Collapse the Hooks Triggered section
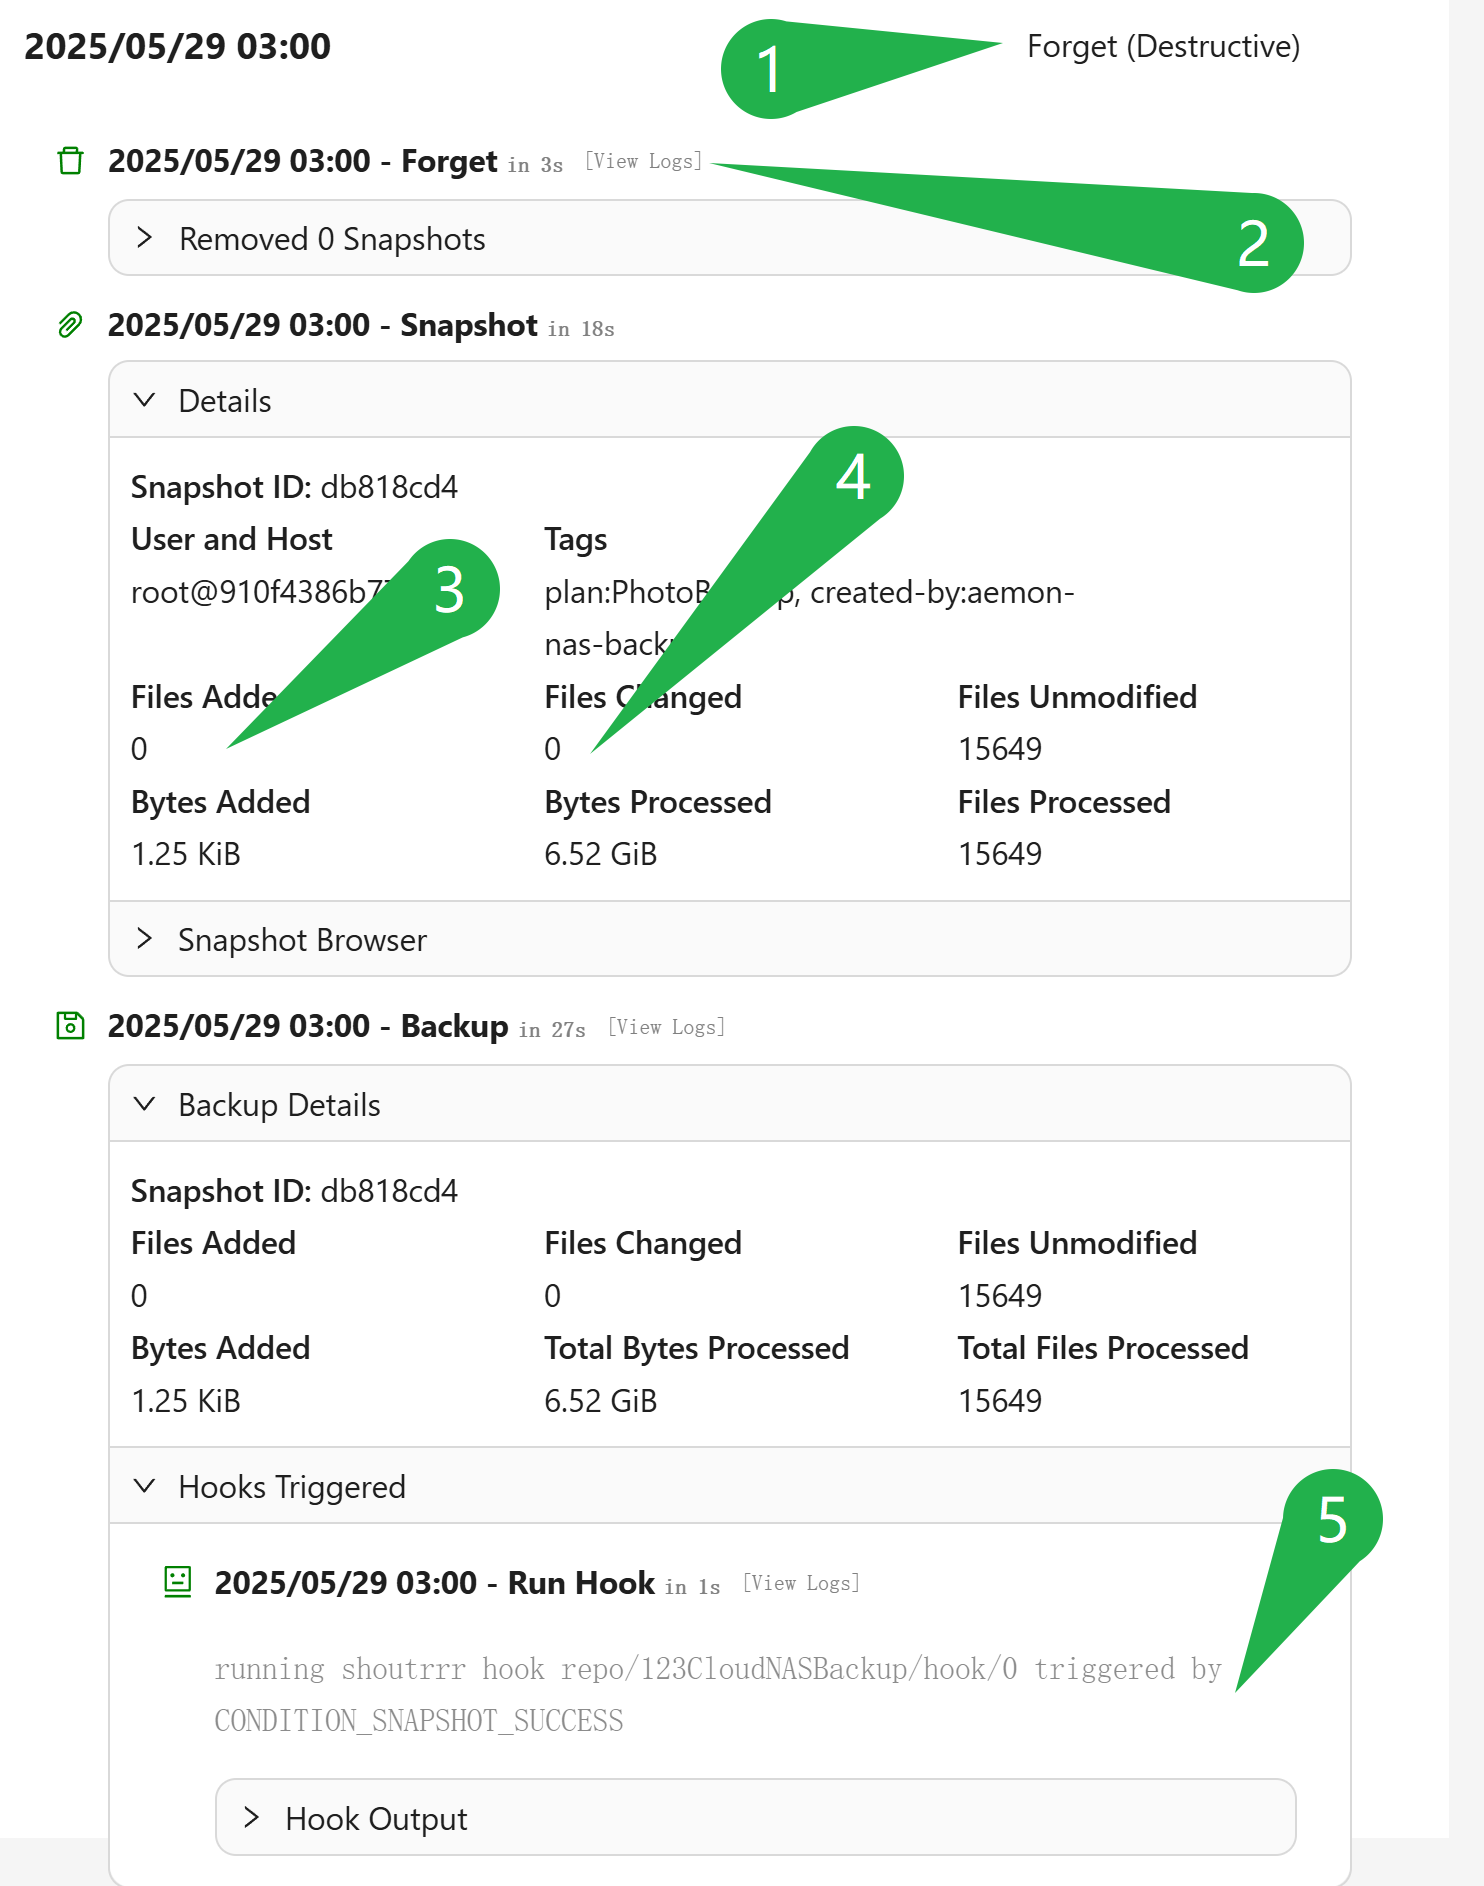The image size is (1484, 1886). 730,1486
